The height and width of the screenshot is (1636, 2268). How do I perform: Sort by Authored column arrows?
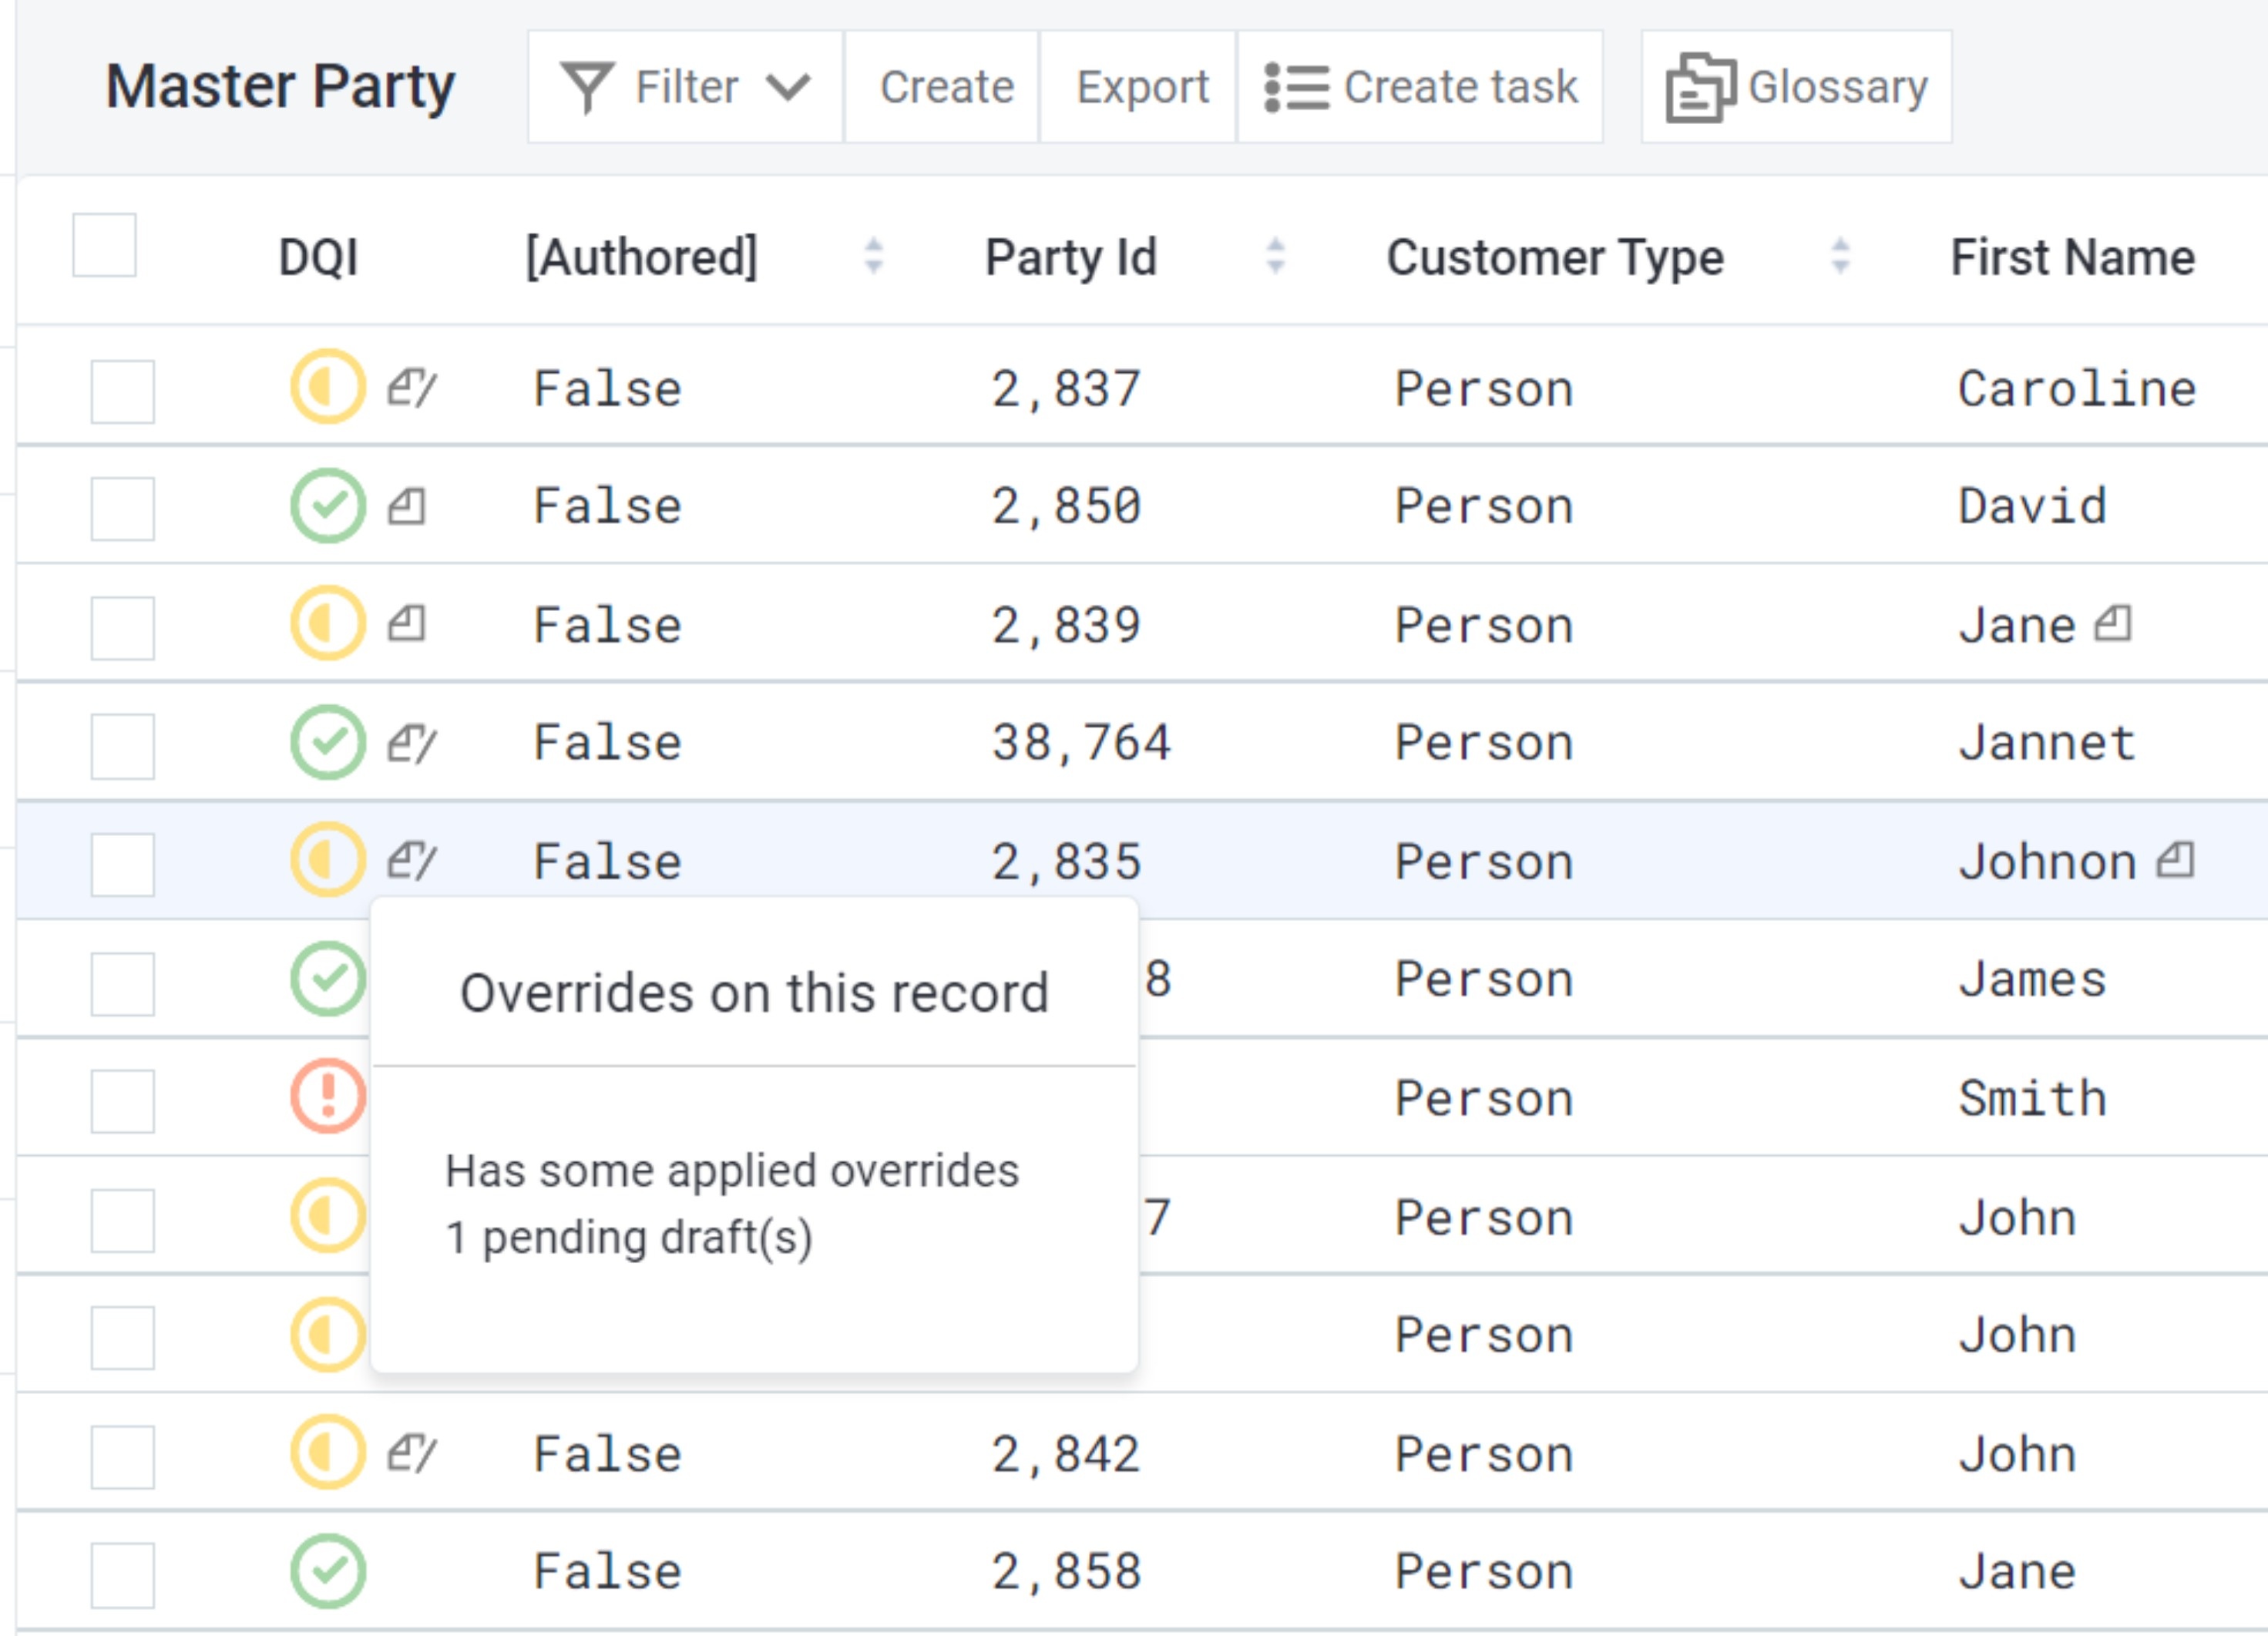(x=873, y=256)
